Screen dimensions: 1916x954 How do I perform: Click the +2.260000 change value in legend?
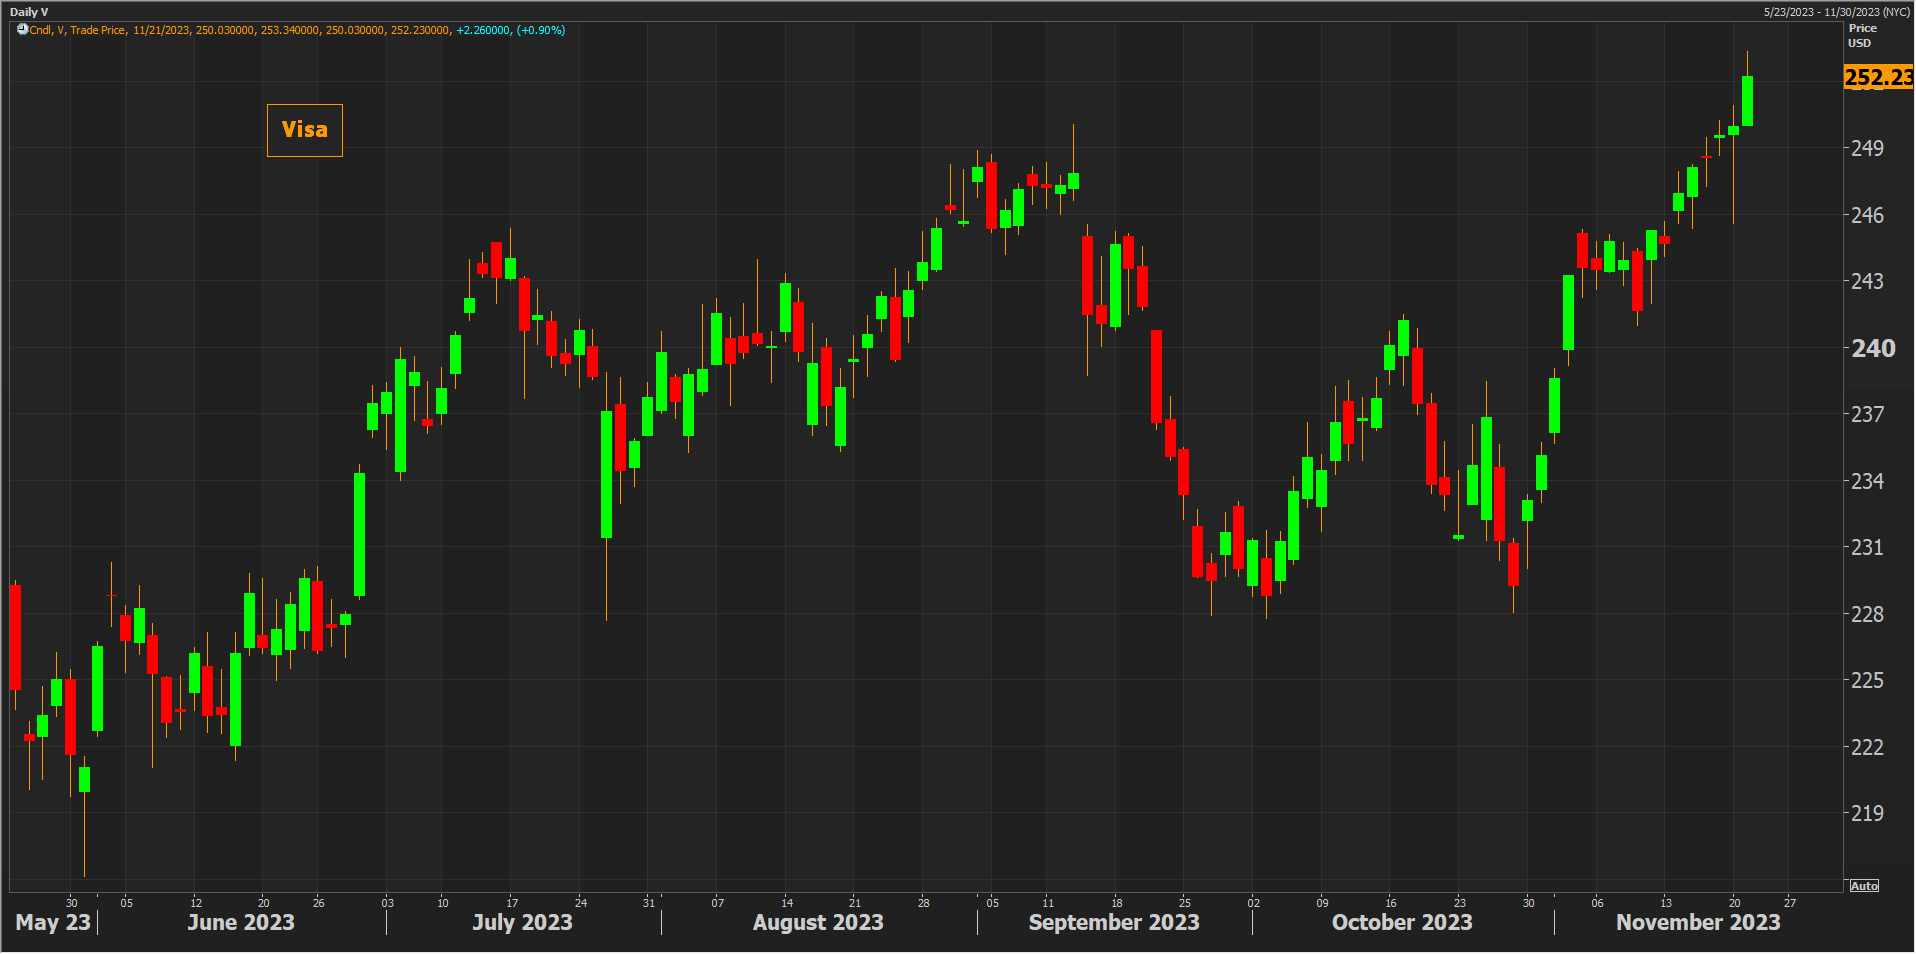[483, 30]
